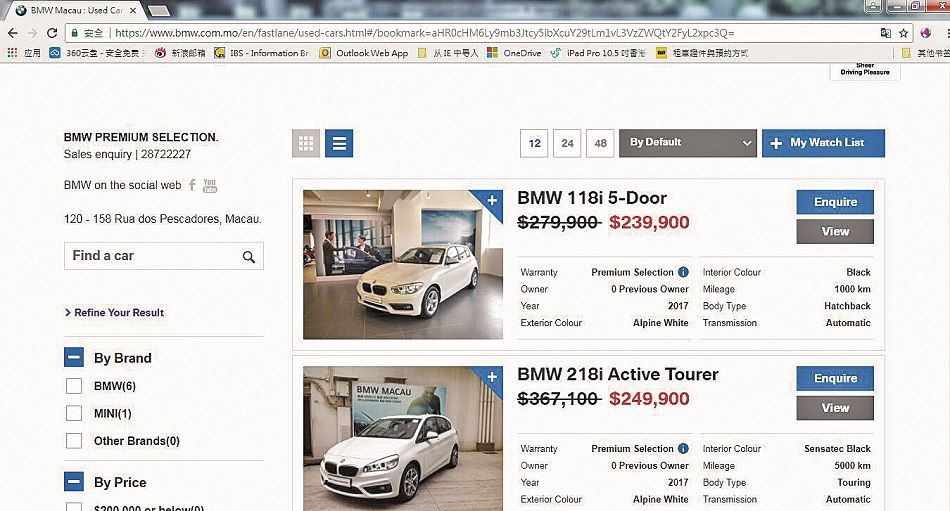Tick the Other Brands(0) checkbox
The height and width of the screenshot is (511, 950).
74,441
